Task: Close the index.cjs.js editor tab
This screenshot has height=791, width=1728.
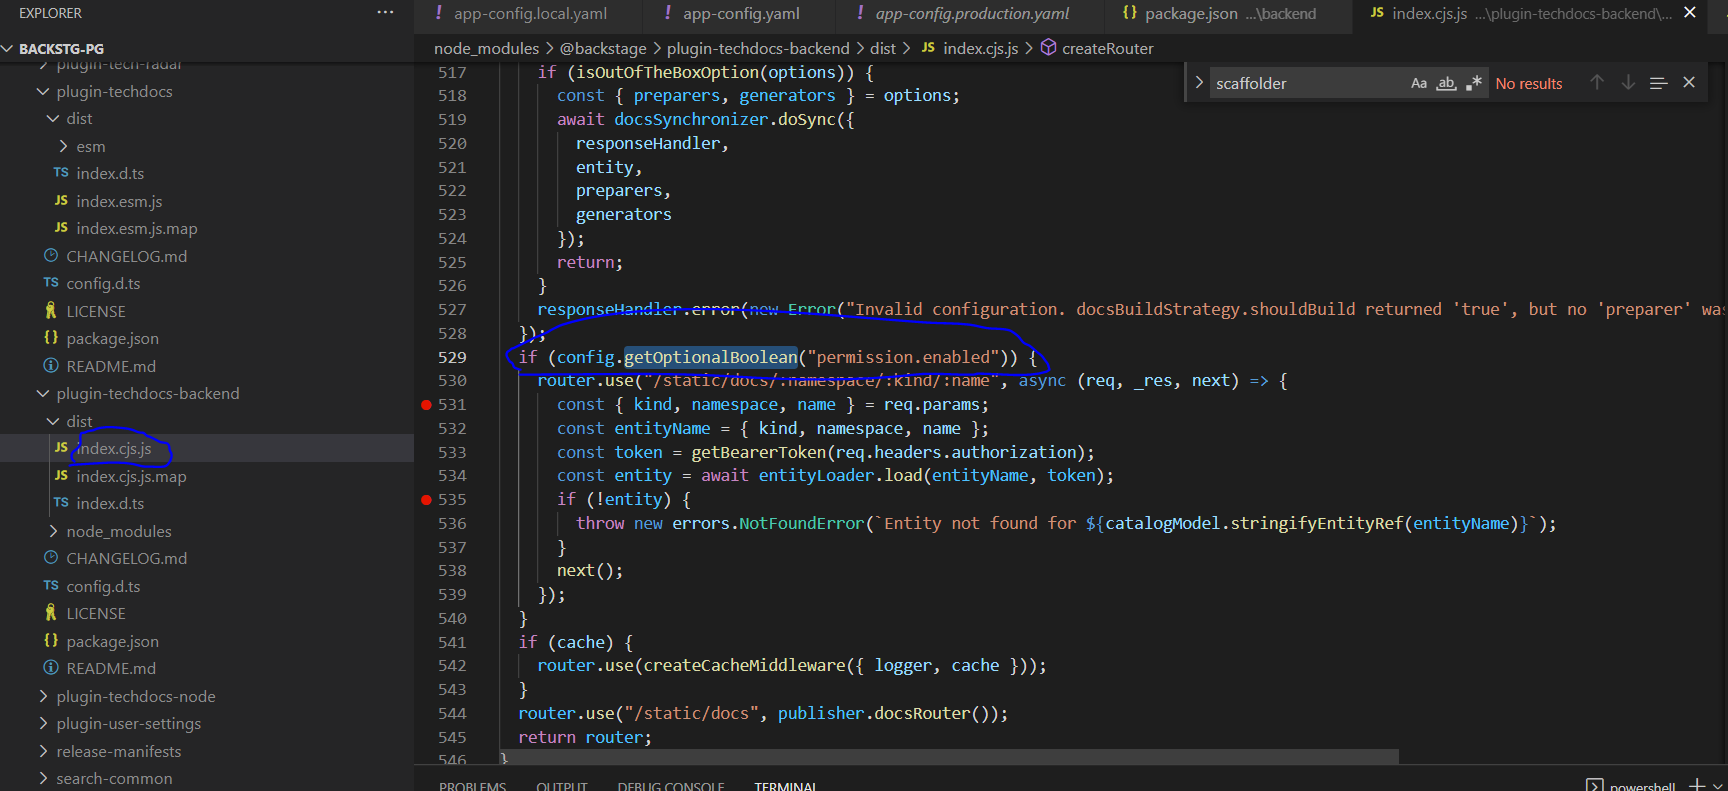Action: (1690, 13)
